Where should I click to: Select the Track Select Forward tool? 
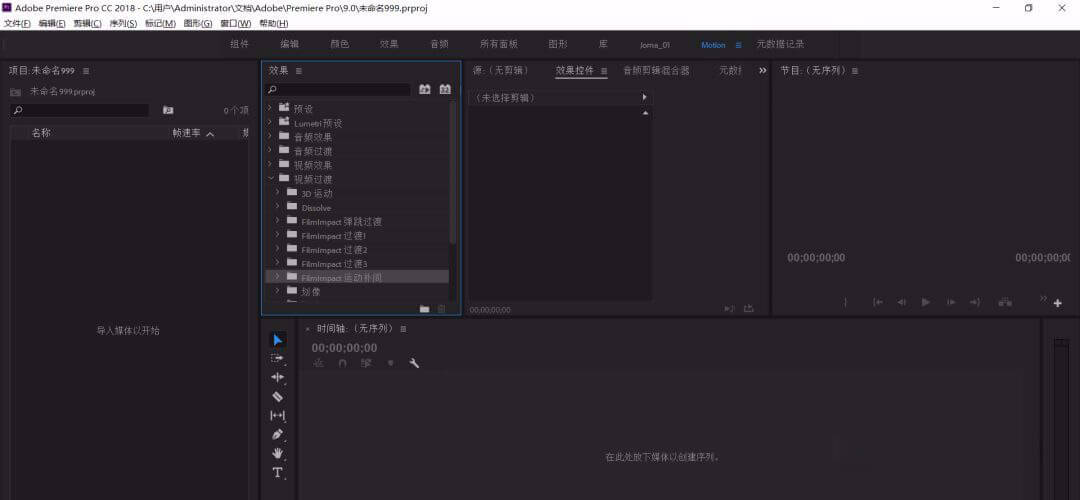(278, 359)
